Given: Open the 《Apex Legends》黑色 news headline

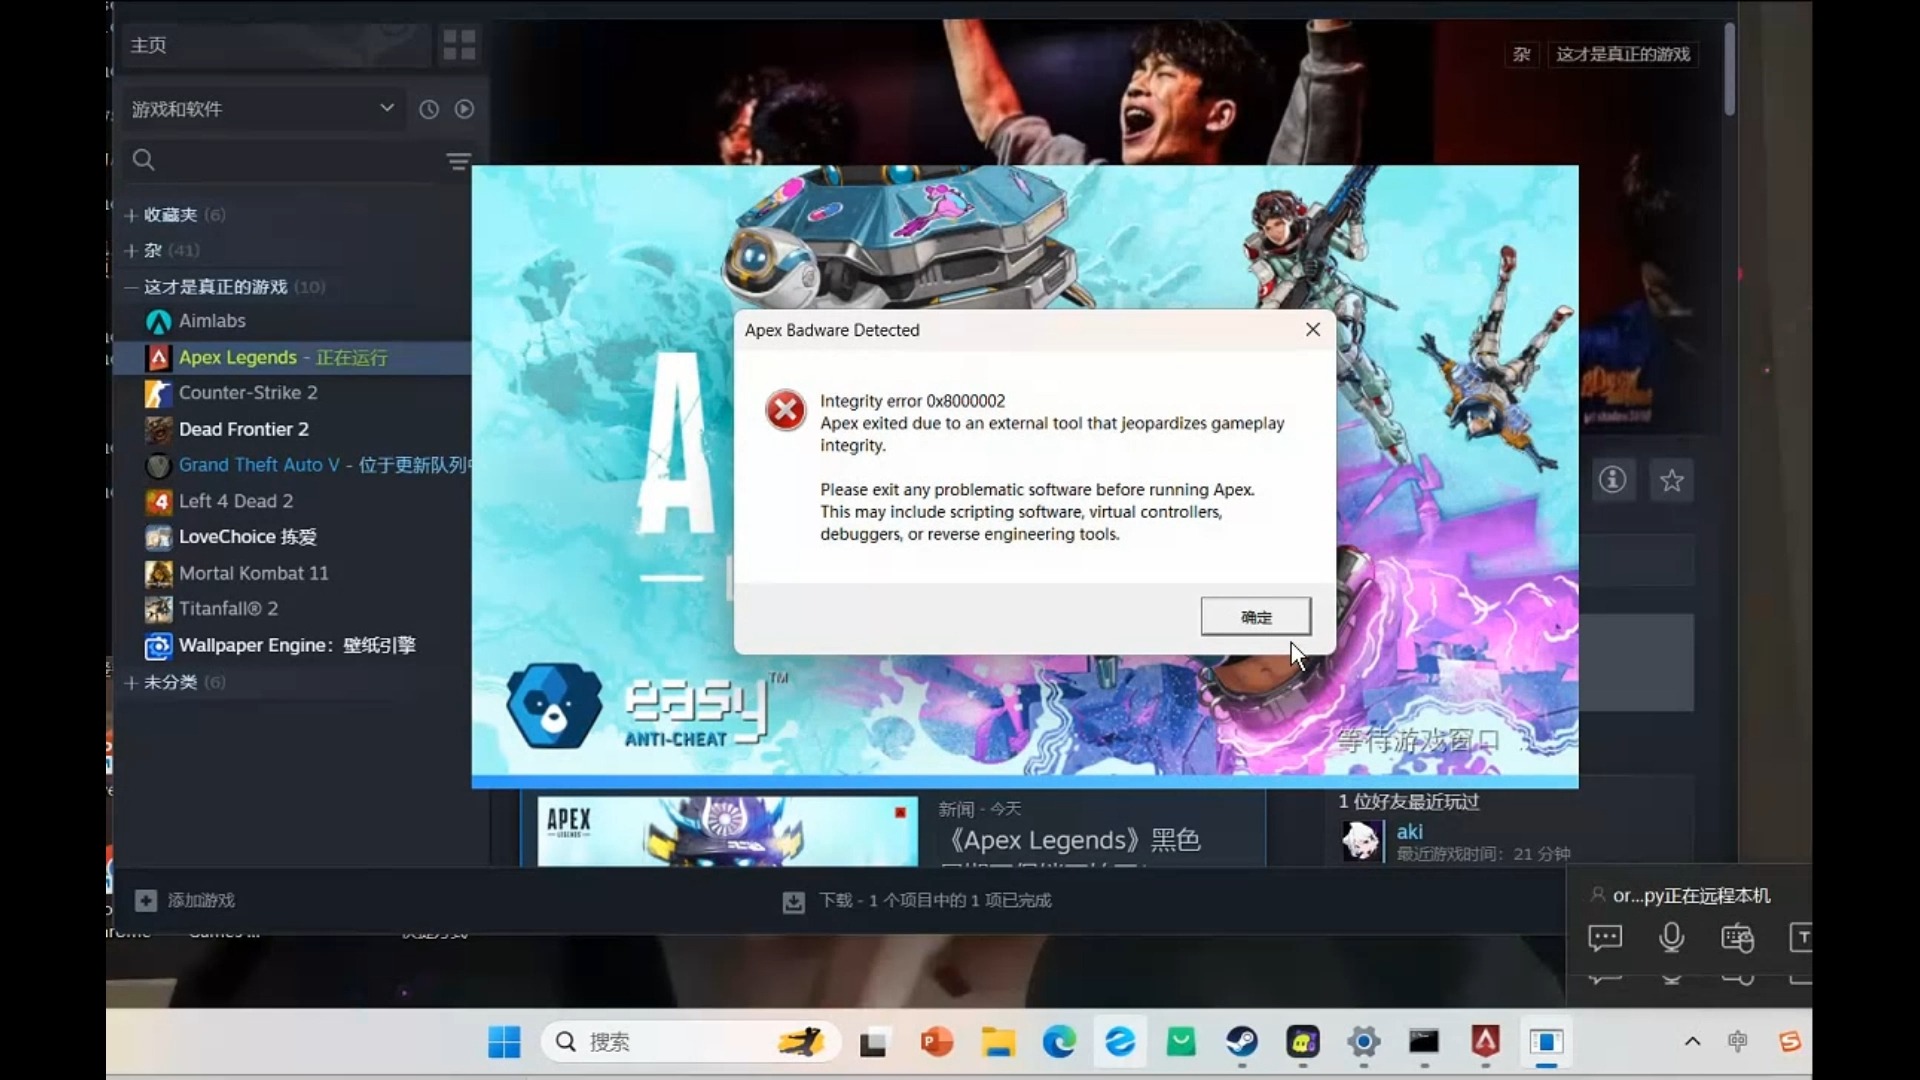Looking at the screenshot, I should pyautogui.click(x=1072, y=840).
